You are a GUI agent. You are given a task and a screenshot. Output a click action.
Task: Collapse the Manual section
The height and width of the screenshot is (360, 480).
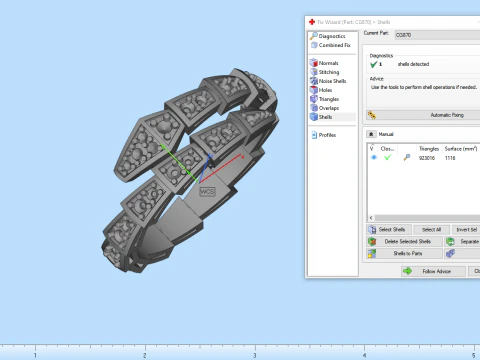point(371,134)
